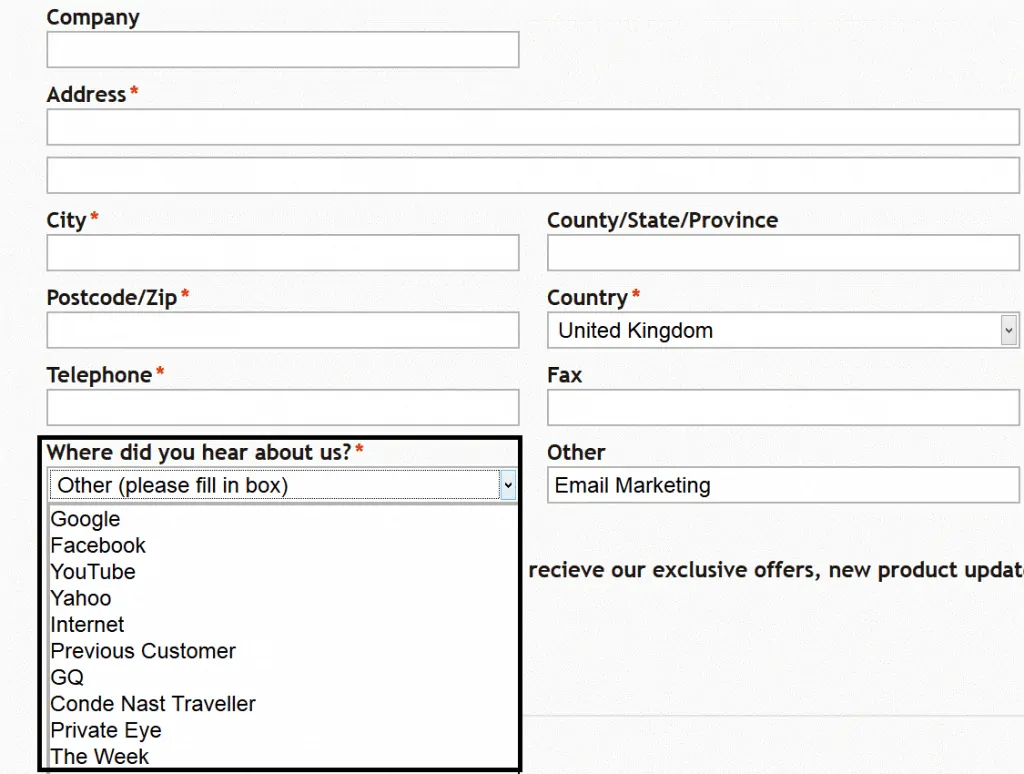Click the Fax input field

click(783, 407)
